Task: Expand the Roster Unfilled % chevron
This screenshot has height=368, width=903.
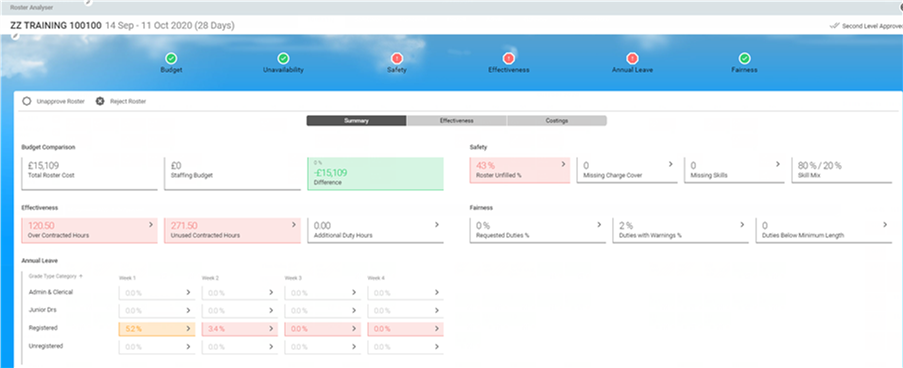Action: [563, 164]
